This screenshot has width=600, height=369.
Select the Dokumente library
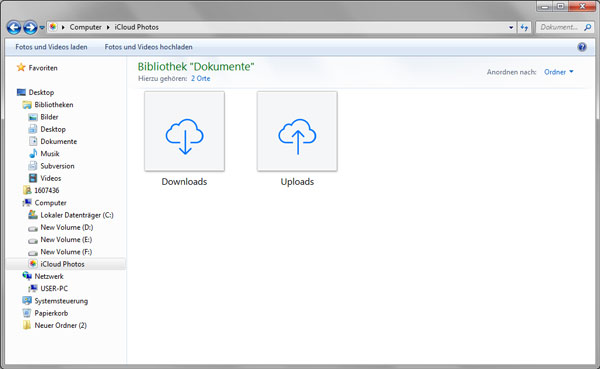coord(59,142)
